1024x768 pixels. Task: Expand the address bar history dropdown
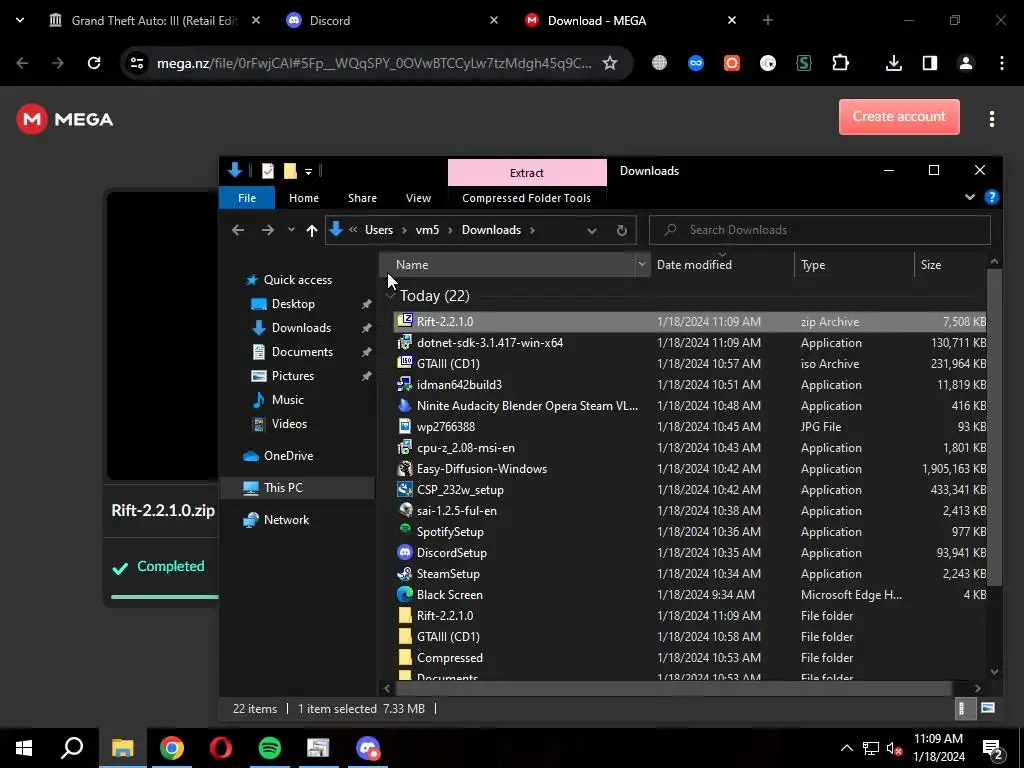coord(592,231)
